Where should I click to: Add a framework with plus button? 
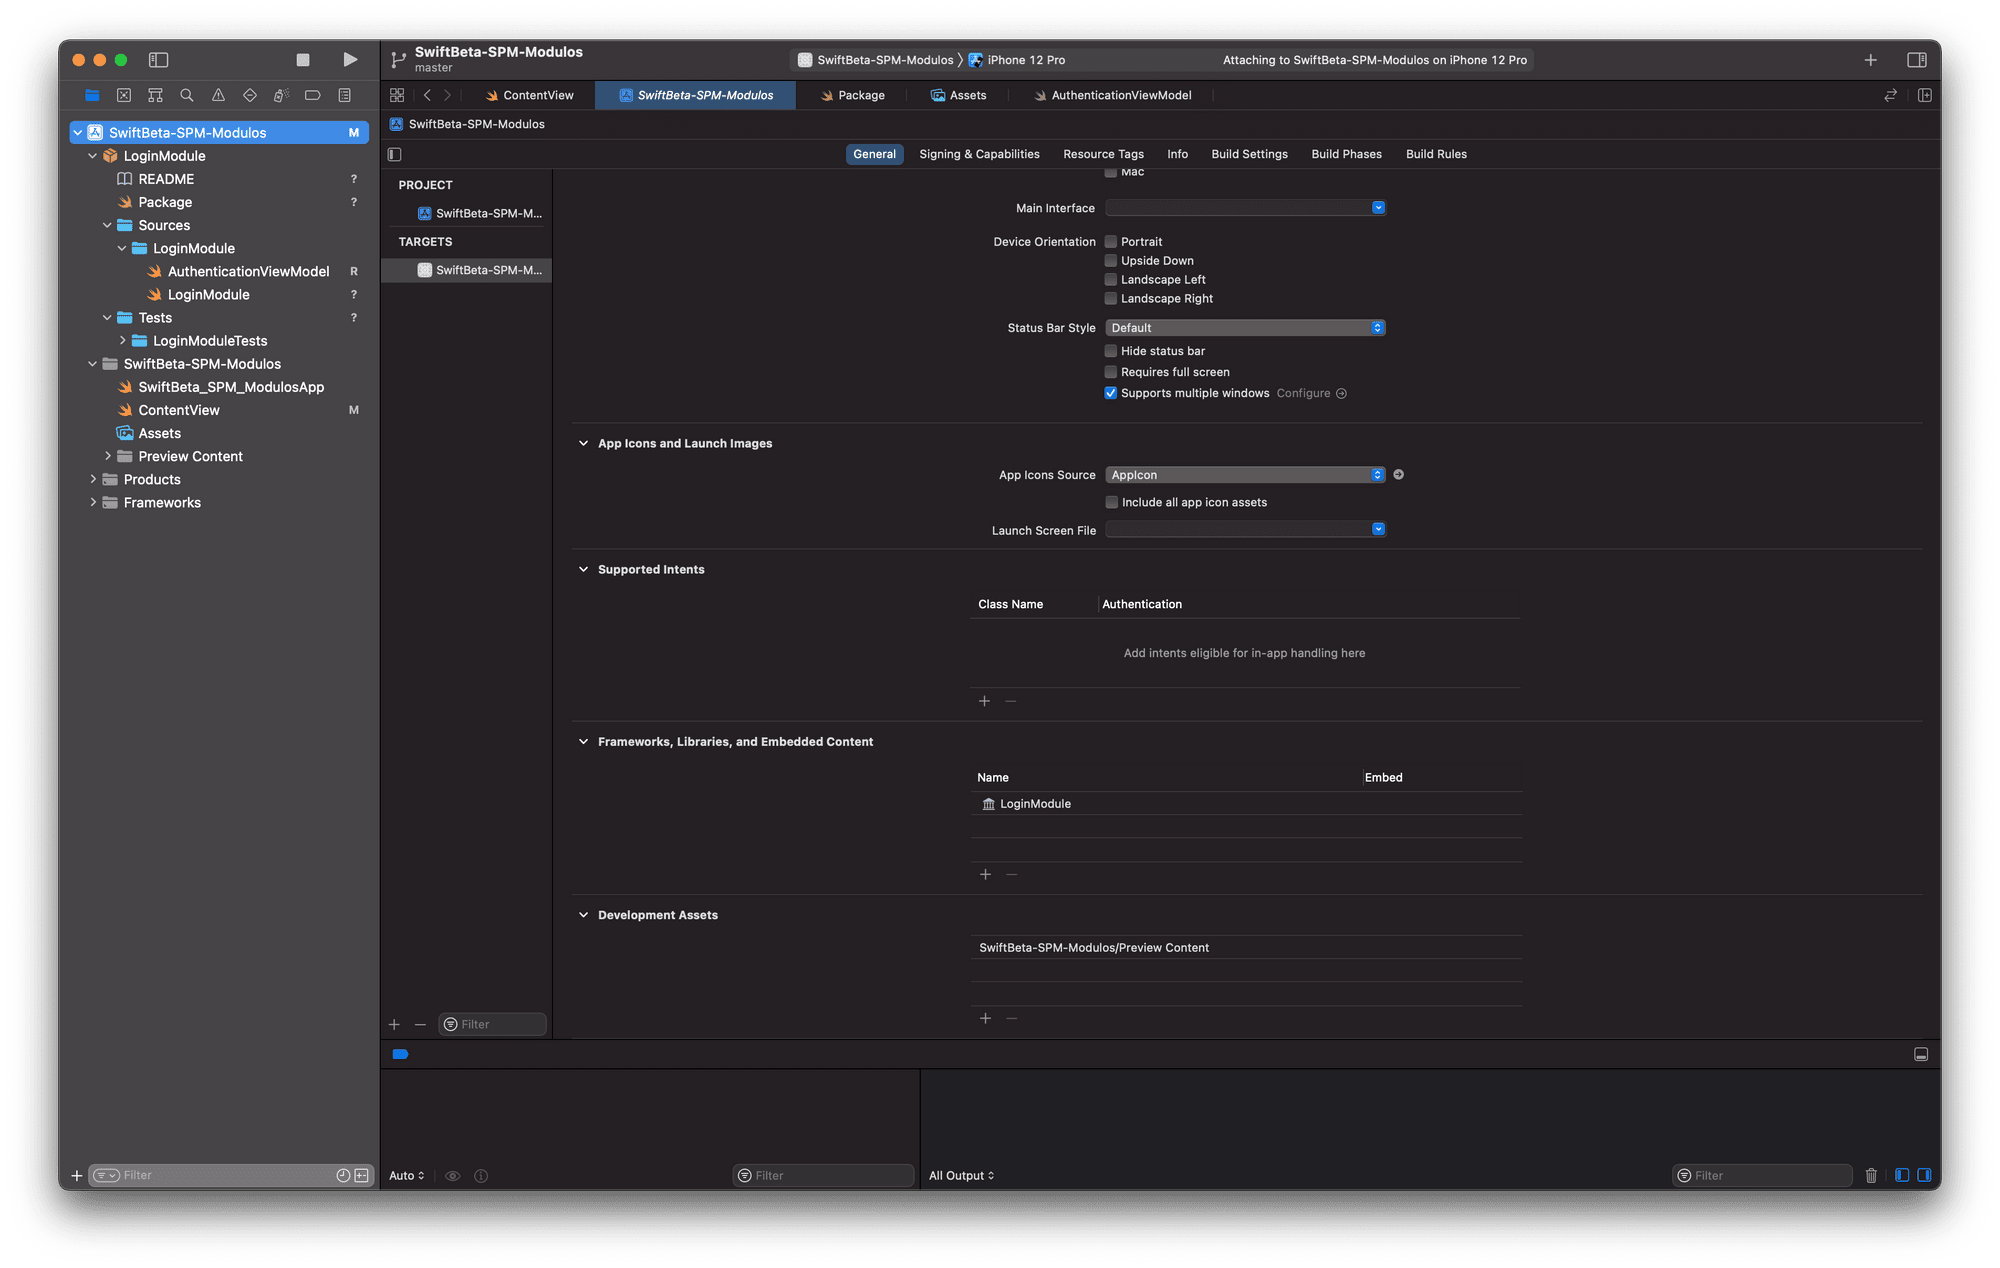985,874
